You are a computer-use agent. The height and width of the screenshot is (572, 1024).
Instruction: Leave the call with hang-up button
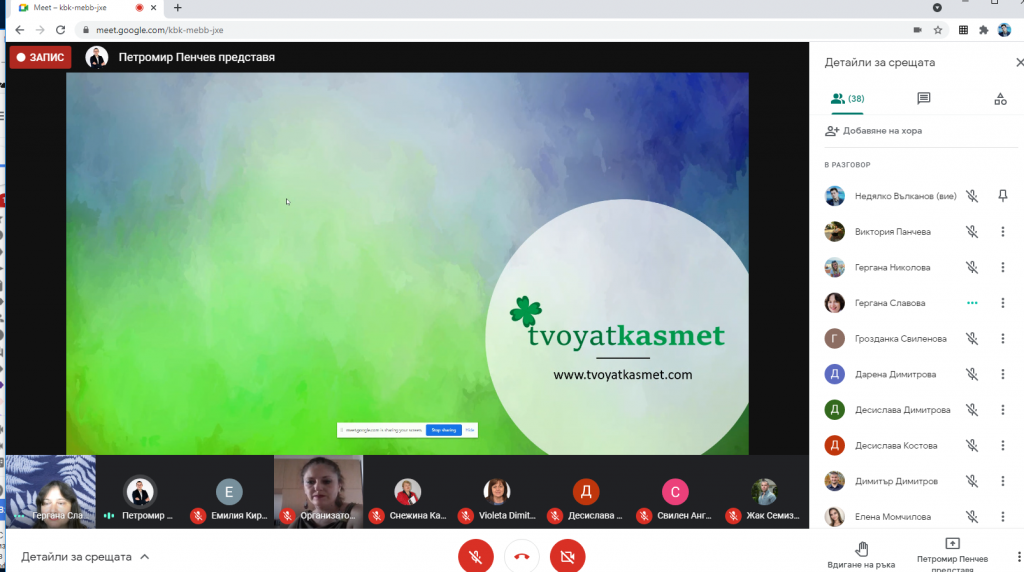[521, 556]
